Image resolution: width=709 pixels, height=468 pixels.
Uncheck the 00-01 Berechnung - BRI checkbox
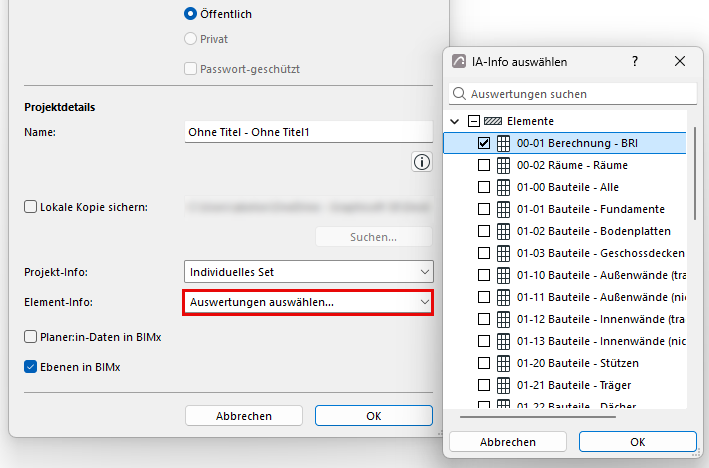click(x=484, y=143)
